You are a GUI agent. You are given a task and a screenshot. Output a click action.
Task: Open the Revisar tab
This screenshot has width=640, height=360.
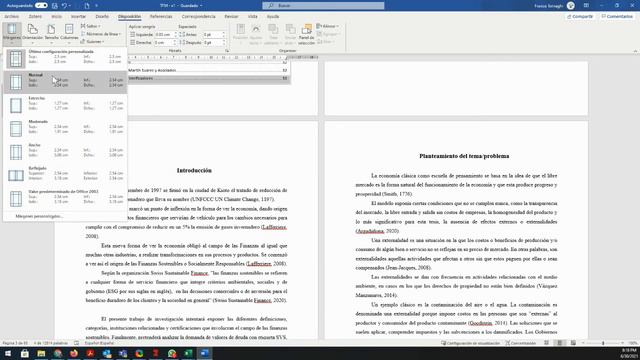(x=231, y=17)
